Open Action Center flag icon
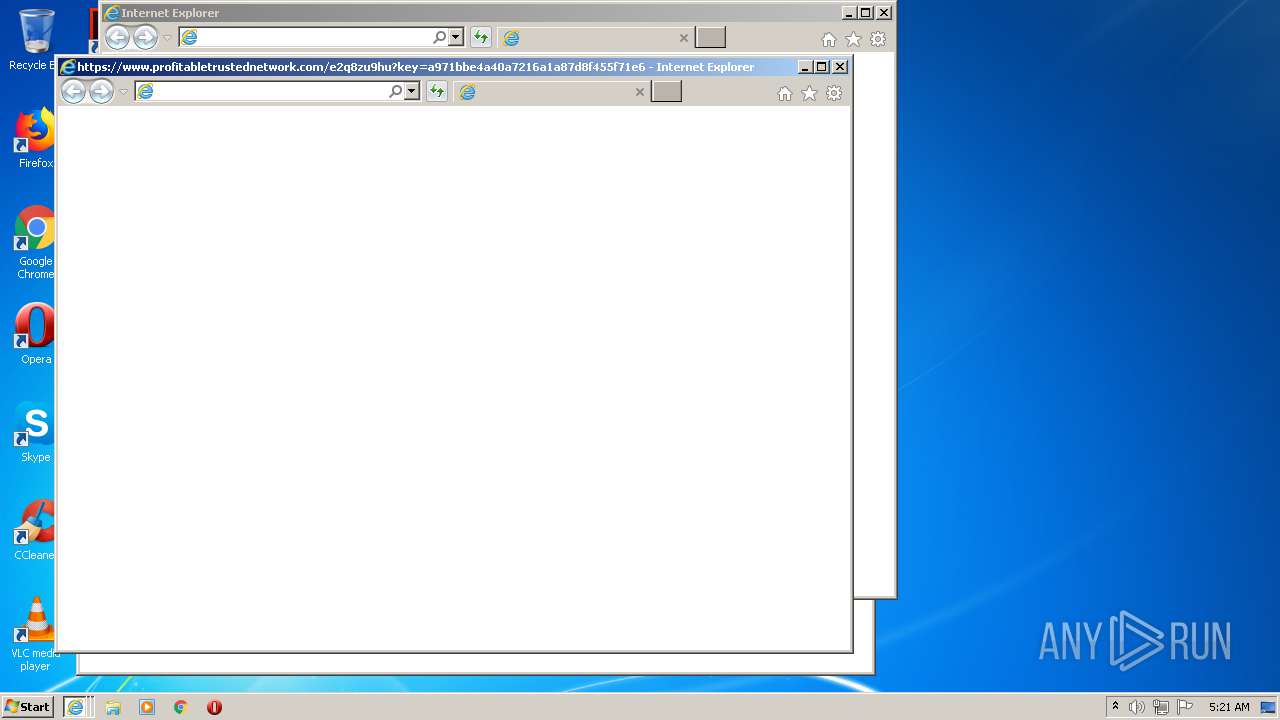Viewport: 1280px width, 720px height. click(x=1185, y=707)
